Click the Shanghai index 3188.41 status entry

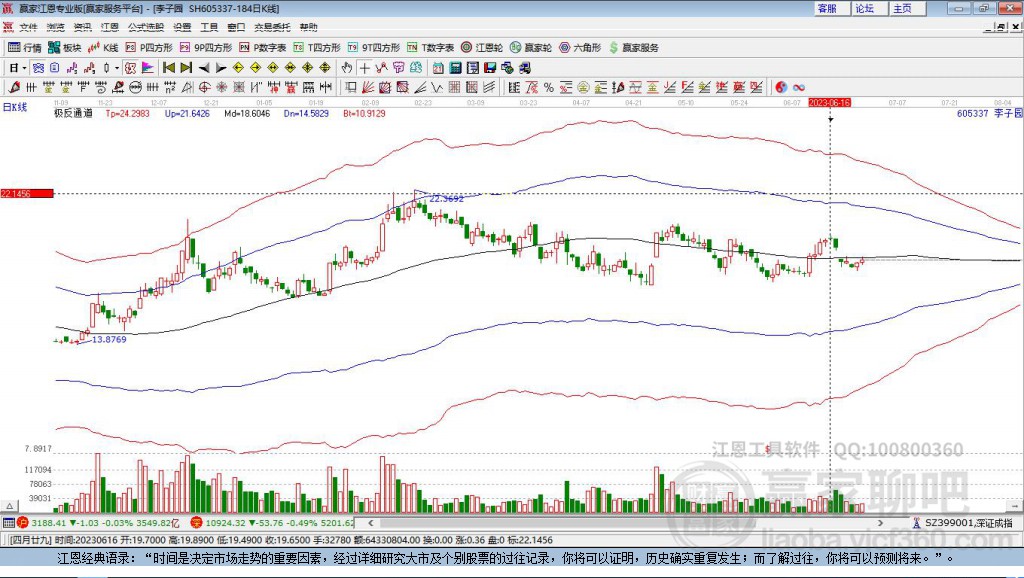98,523
